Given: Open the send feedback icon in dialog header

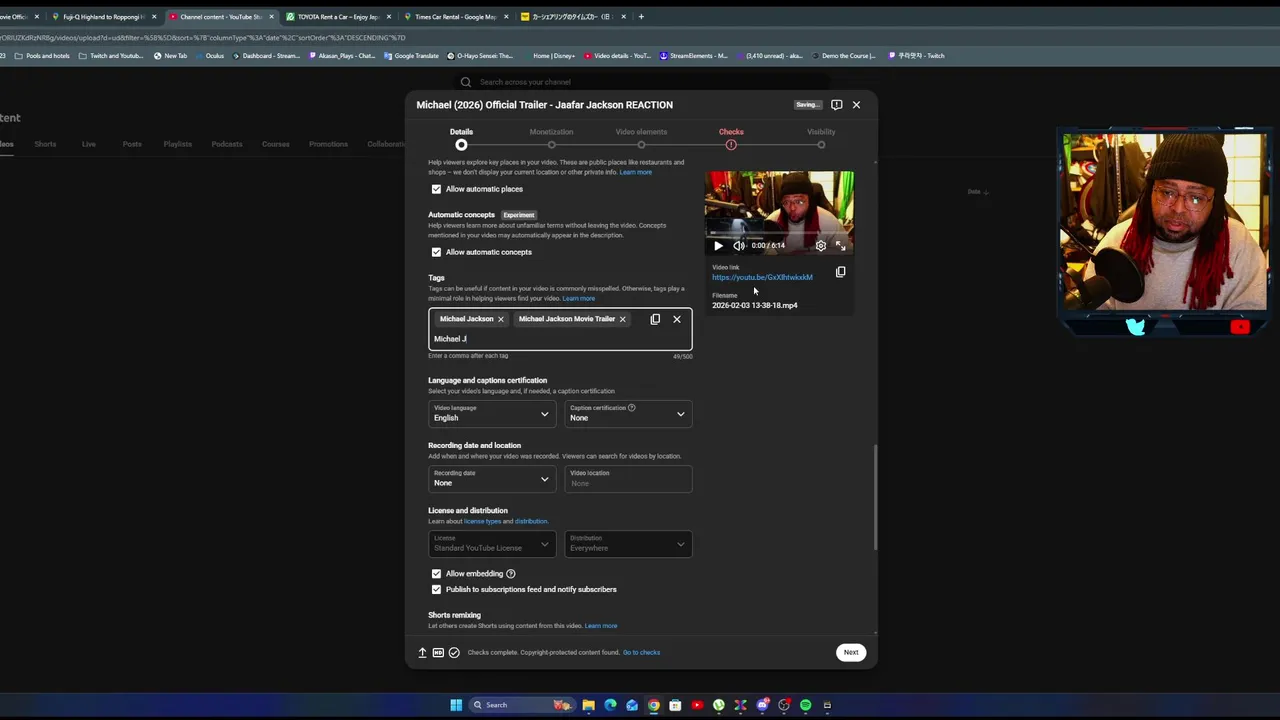Looking at the screenshot, I should [837, 104].
